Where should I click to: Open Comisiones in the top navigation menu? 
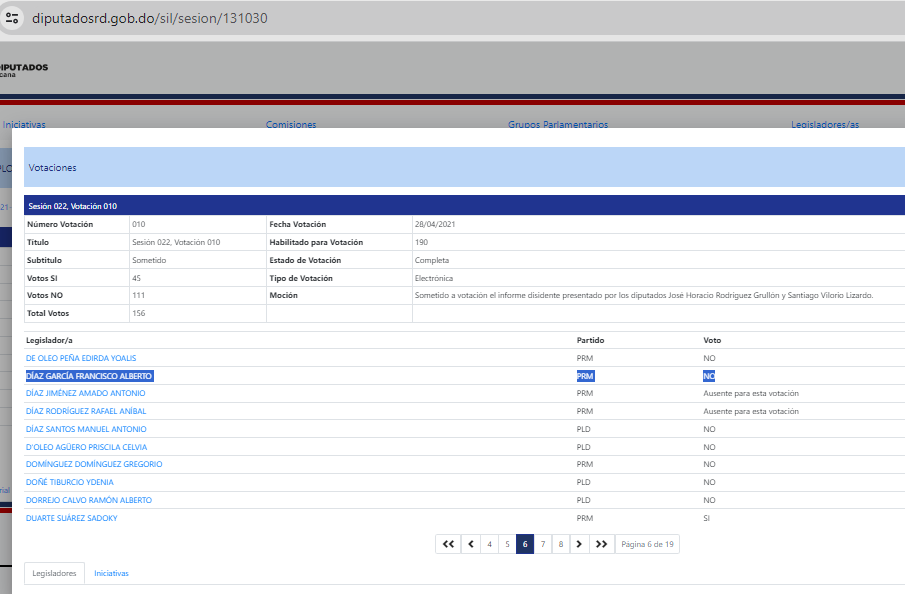click(291, 124)
